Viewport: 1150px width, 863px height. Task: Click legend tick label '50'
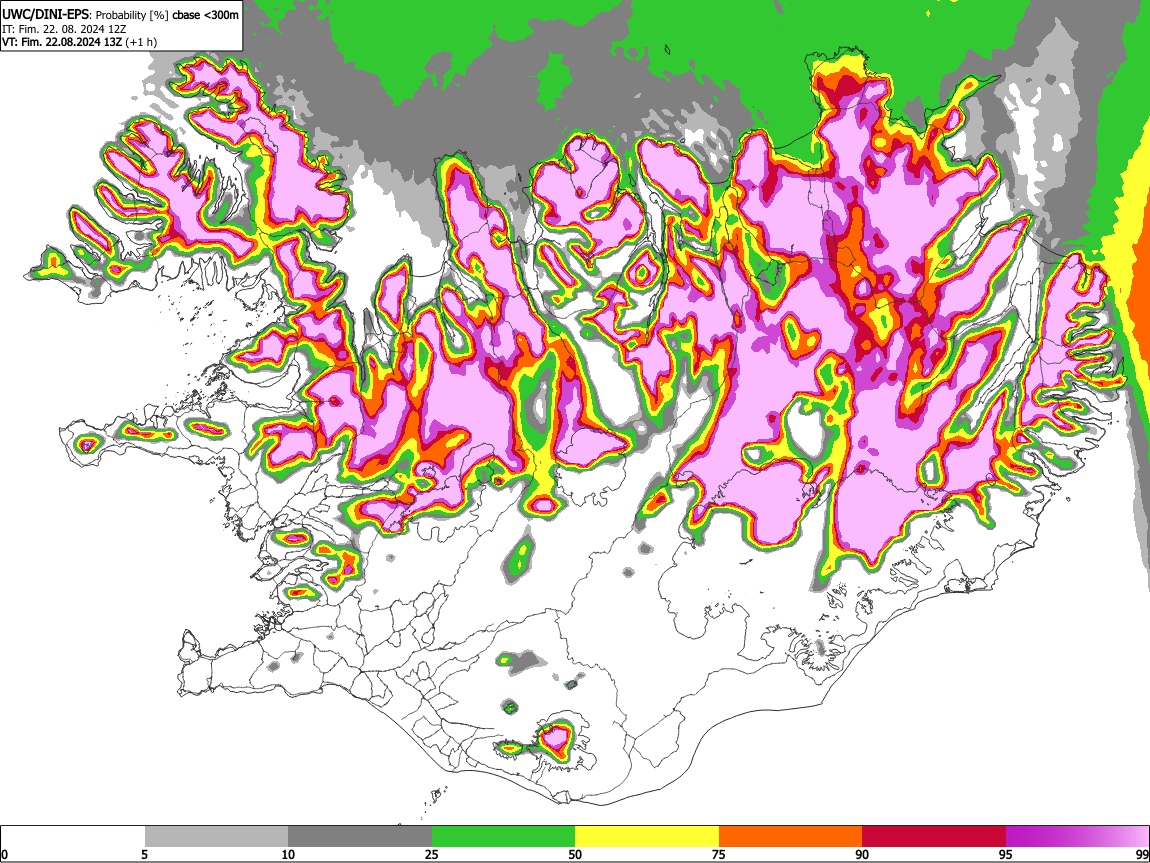(575, 855)
